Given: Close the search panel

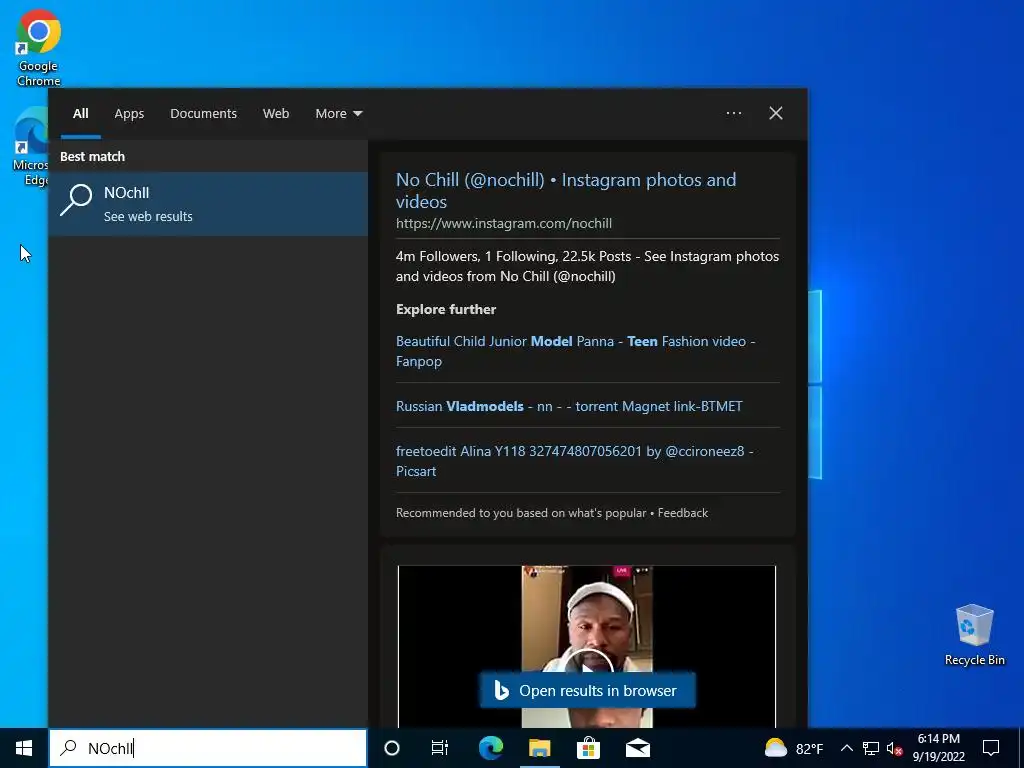Looking at the screenshot, I should pos(775,113).
